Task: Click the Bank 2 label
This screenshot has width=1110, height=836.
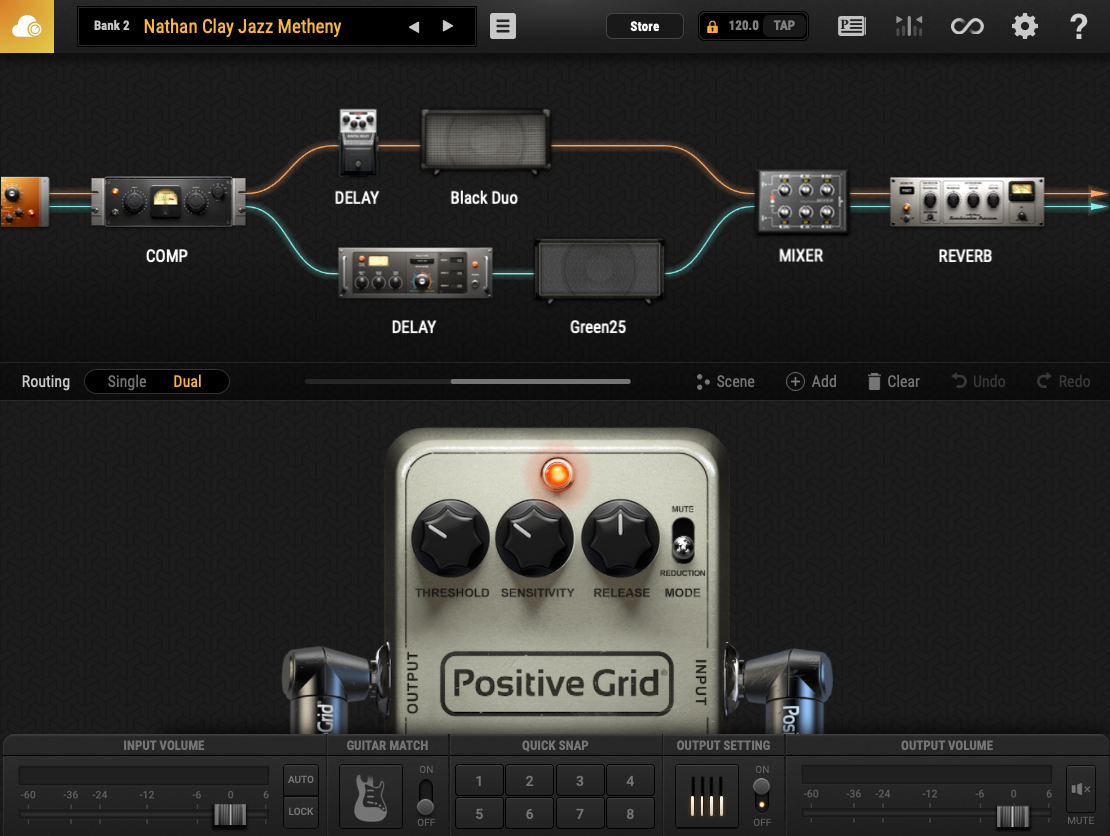Action: tap(111, 25)
